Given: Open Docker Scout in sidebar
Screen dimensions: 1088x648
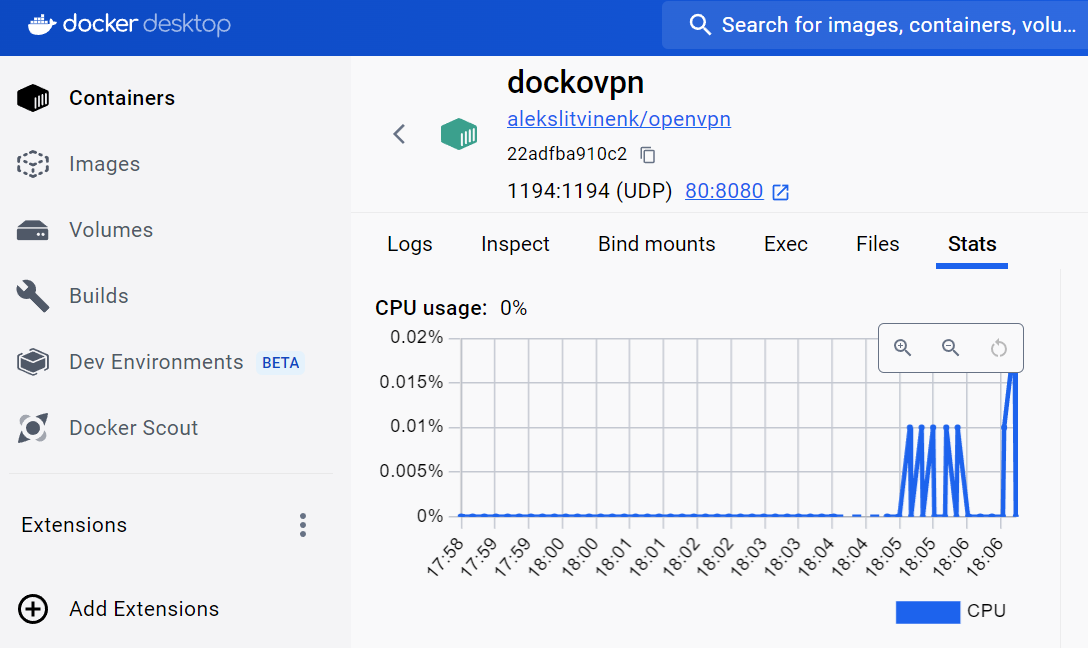Looking at the screenshot, I should [x=133, y=428].
